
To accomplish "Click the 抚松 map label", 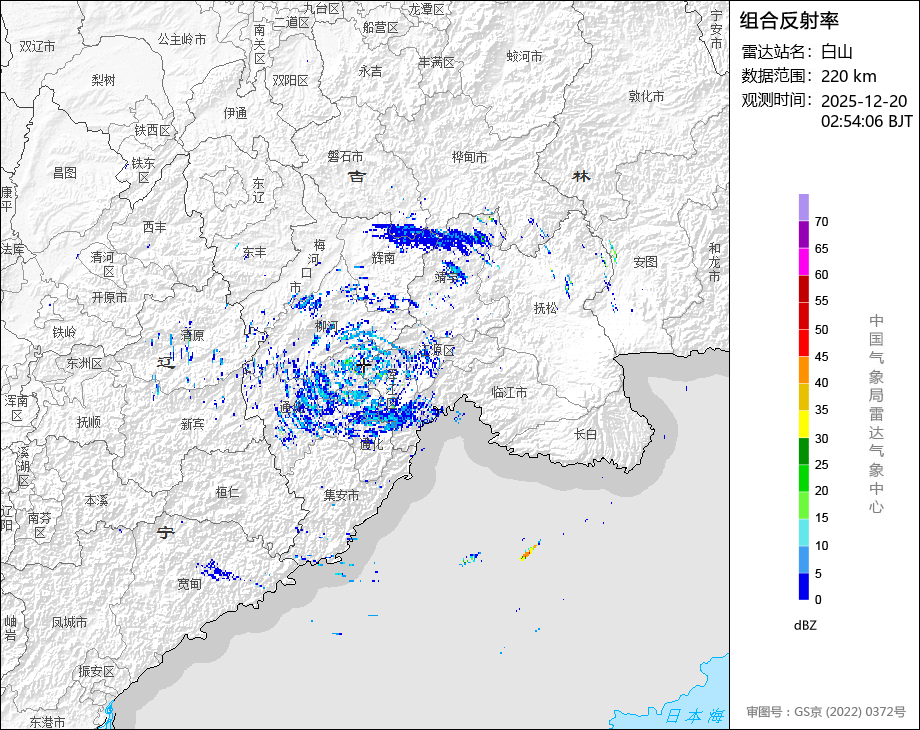I will [546, 307].
